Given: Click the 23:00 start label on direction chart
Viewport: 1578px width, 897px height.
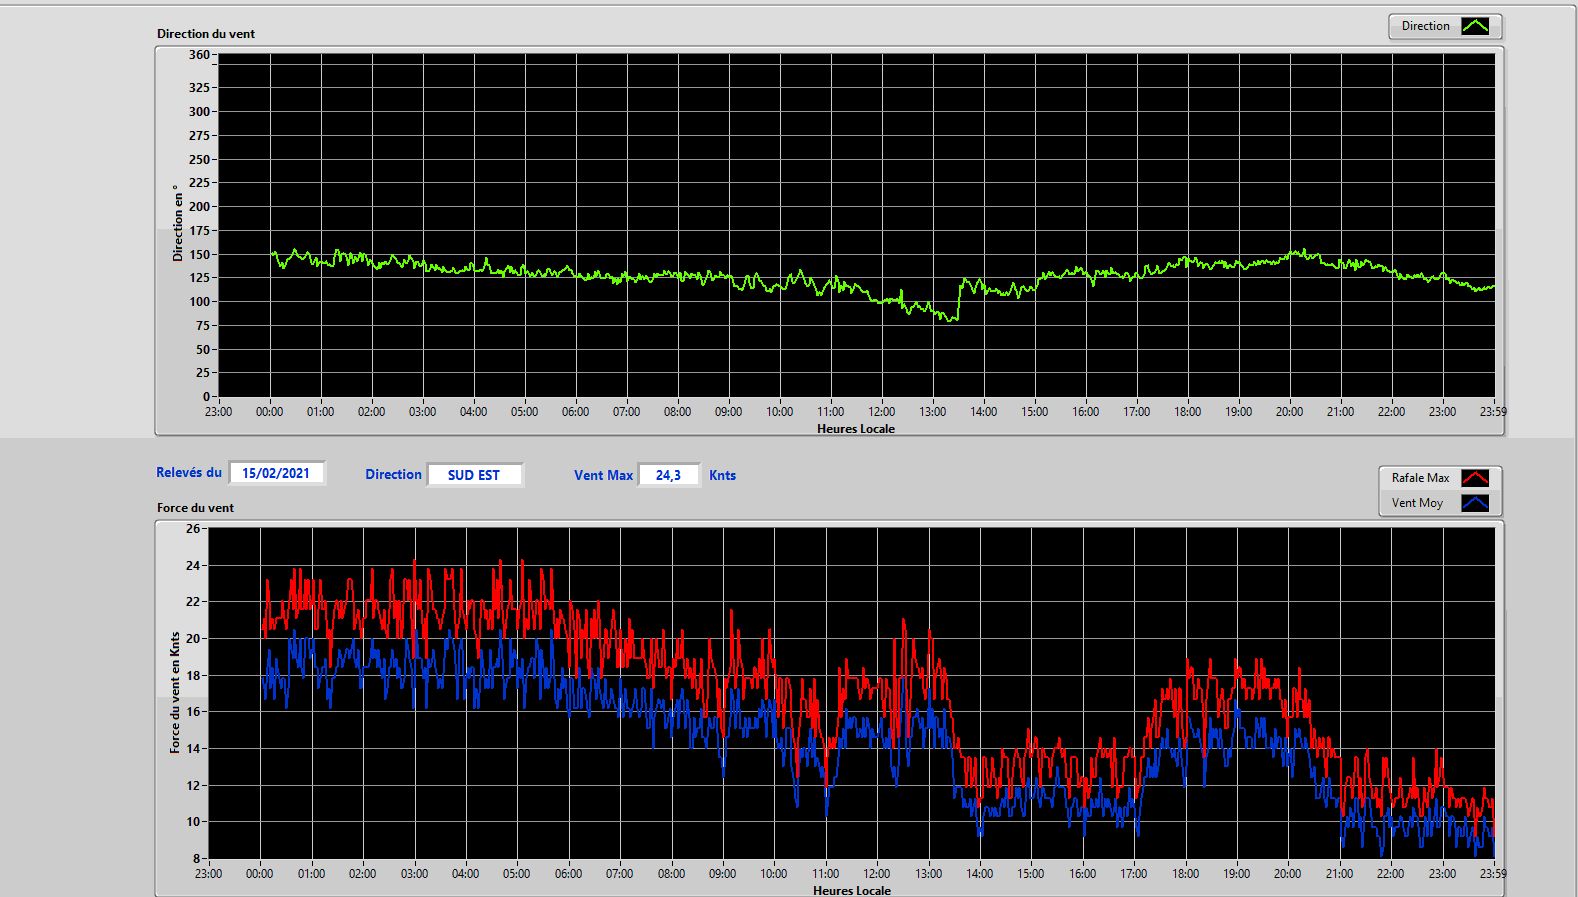Looking at the screenshot, I should (218, 412).
